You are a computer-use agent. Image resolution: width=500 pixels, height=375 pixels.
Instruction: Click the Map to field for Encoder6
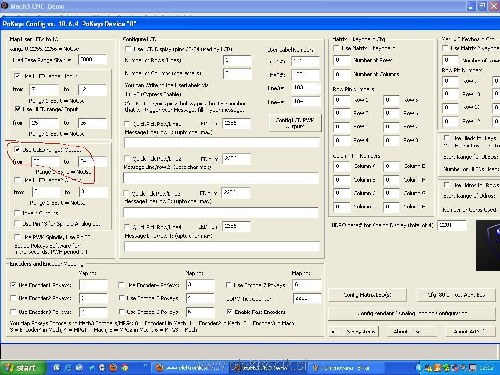[200, 312]
